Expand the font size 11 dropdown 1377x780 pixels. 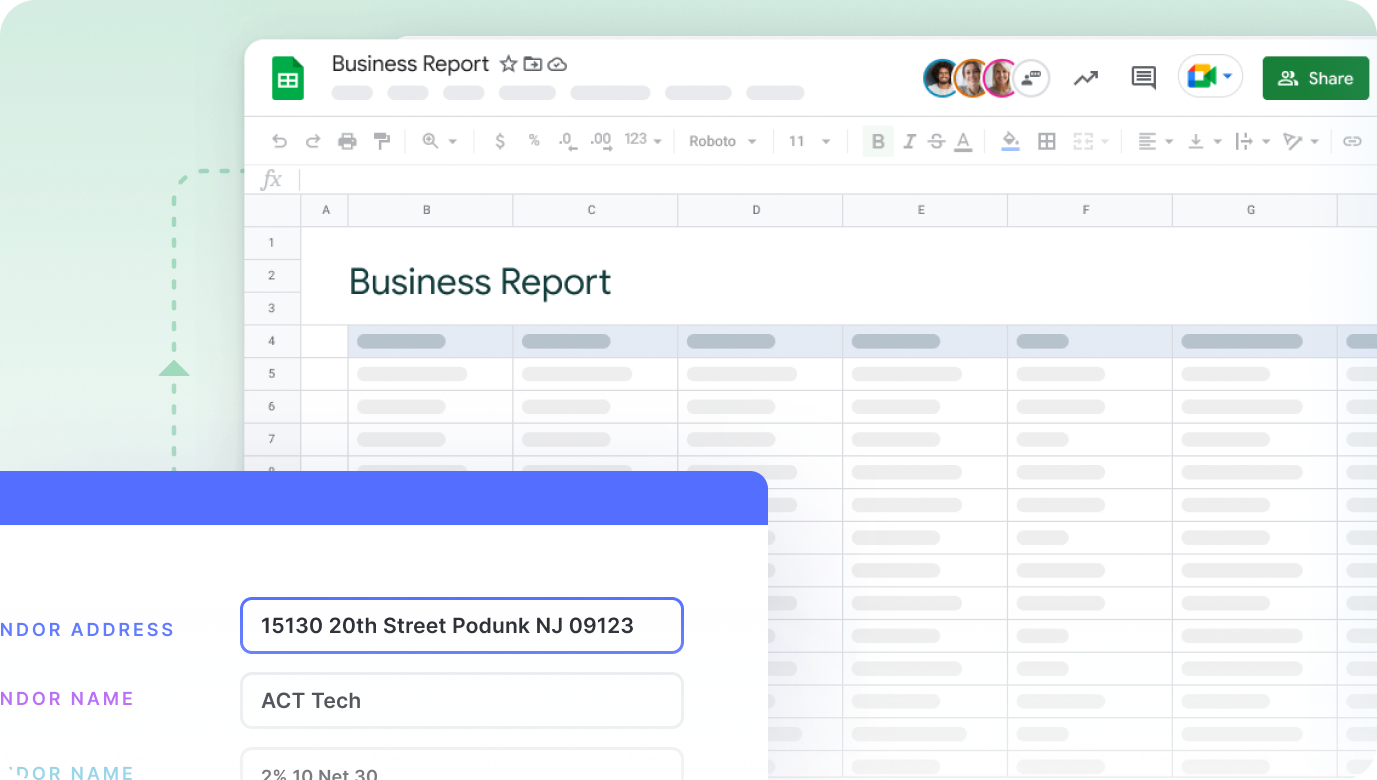pyautogui.click(x=809, y=142)
